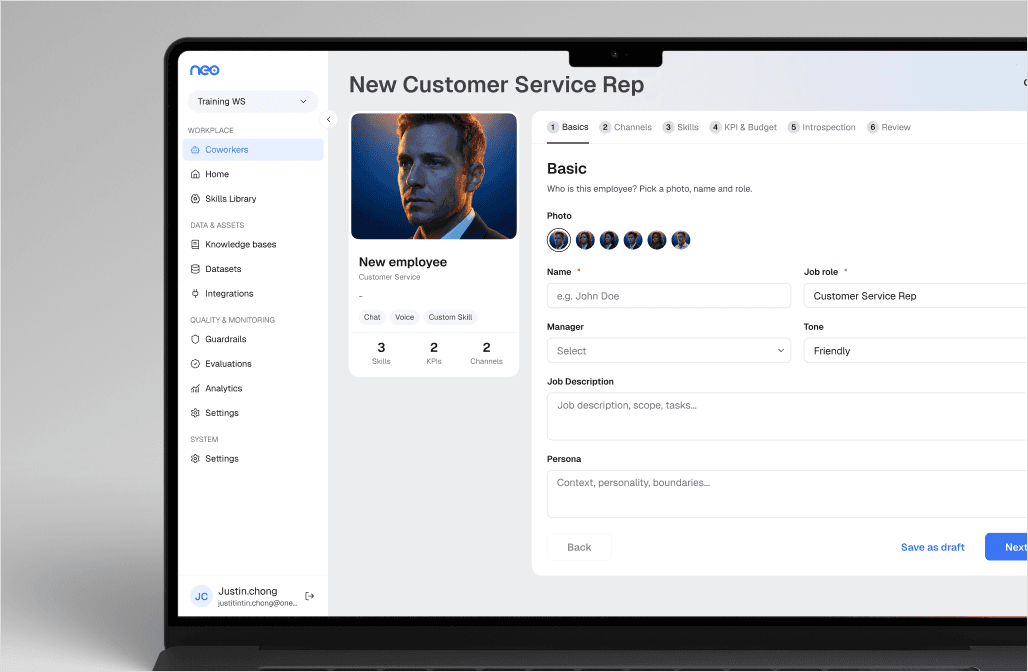1028x672 pixels.
Task: Click the Integrations plug icon
Action: coord(195,294)
